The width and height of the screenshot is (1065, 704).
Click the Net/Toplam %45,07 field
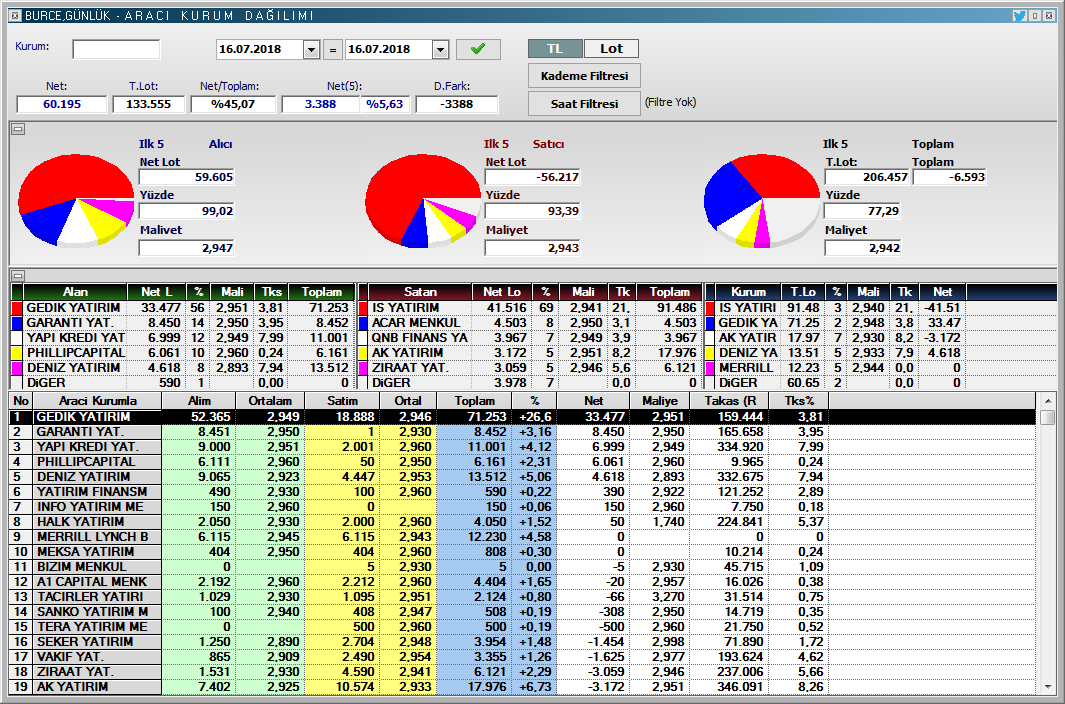point(233,104)
